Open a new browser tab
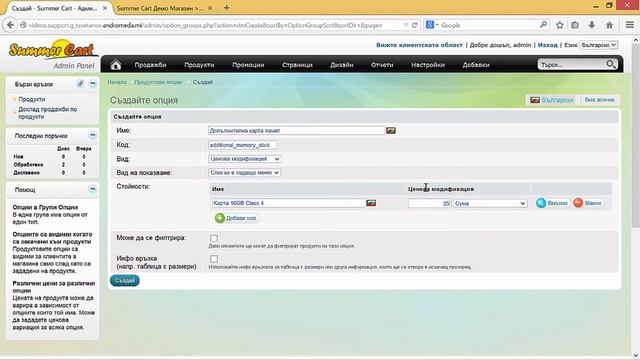The height and width of the screenshot is (360, 640). tap(227, 7)
